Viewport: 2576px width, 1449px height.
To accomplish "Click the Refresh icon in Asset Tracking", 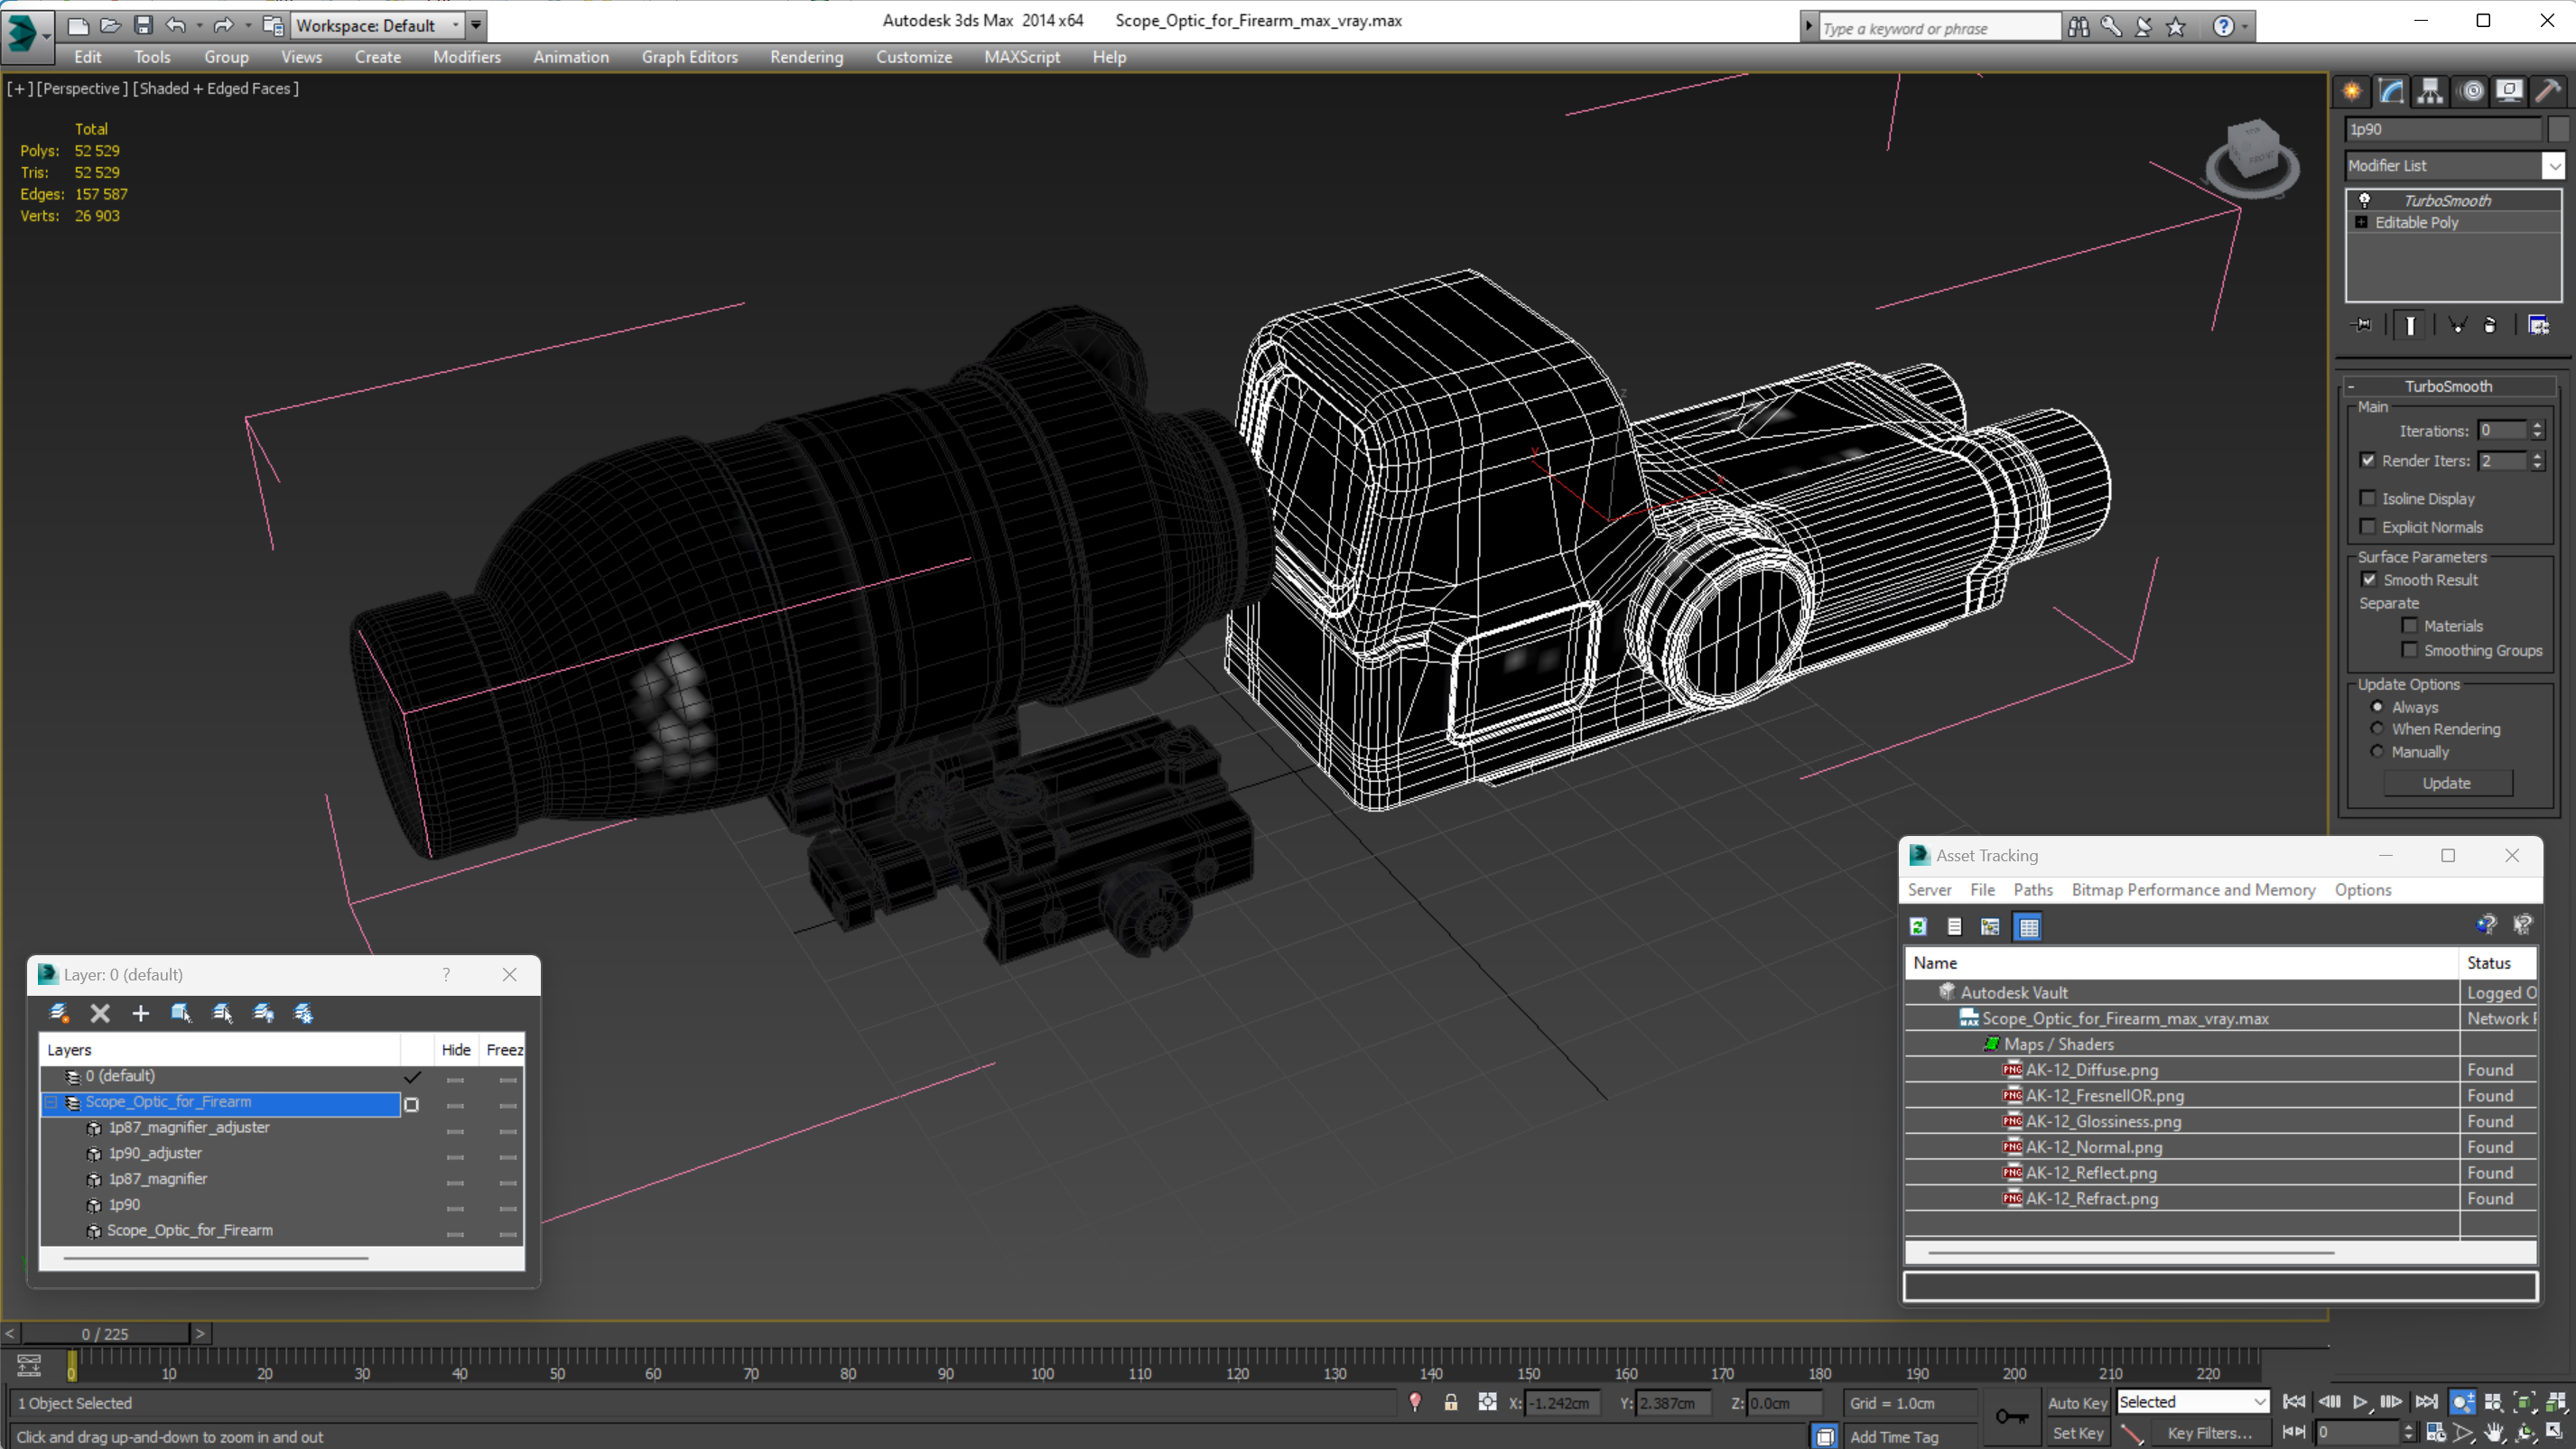I will point(1918,927).
